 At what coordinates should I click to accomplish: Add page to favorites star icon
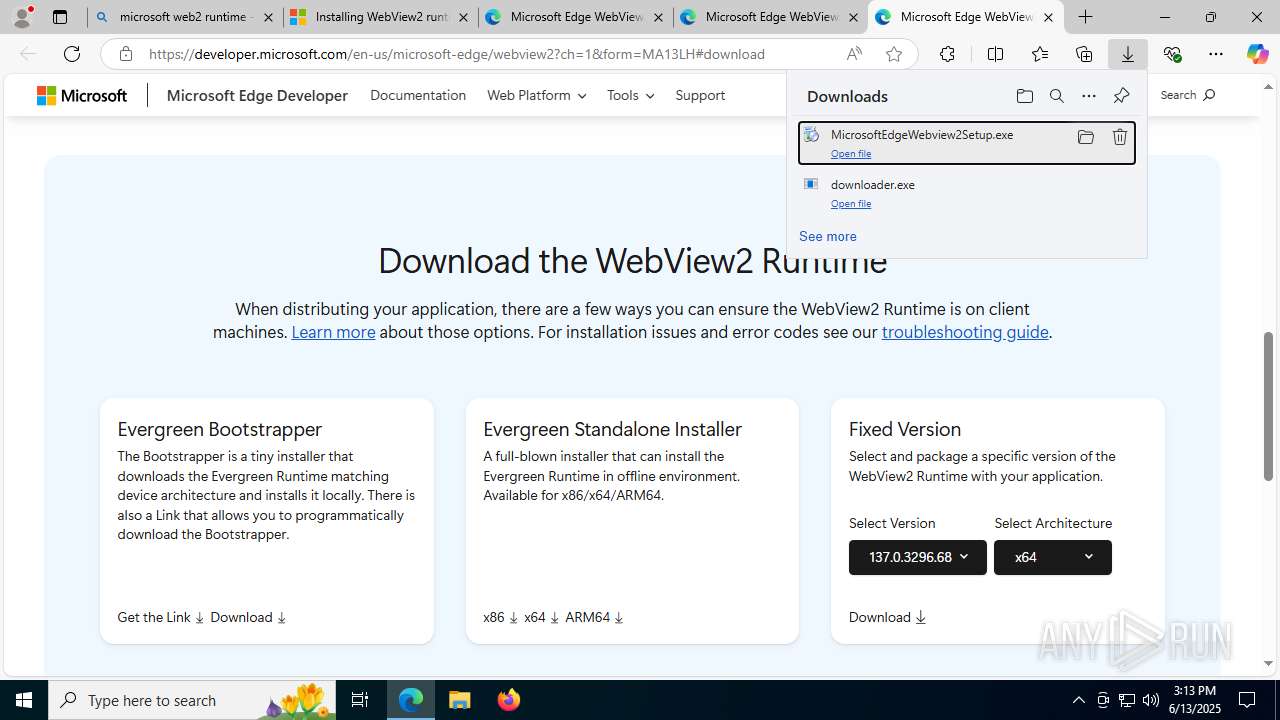[x=894, y=54]
